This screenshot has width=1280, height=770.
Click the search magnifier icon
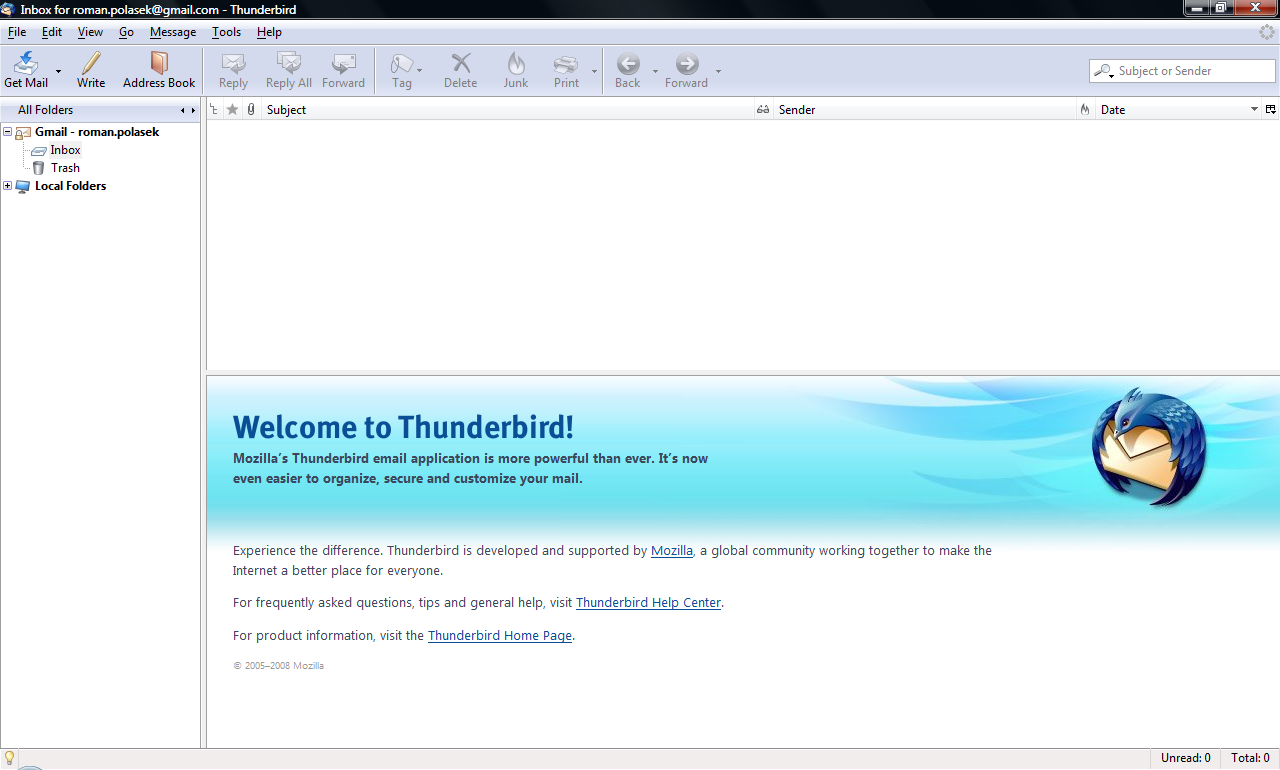pyautogui.click(x=1102, y=71)
